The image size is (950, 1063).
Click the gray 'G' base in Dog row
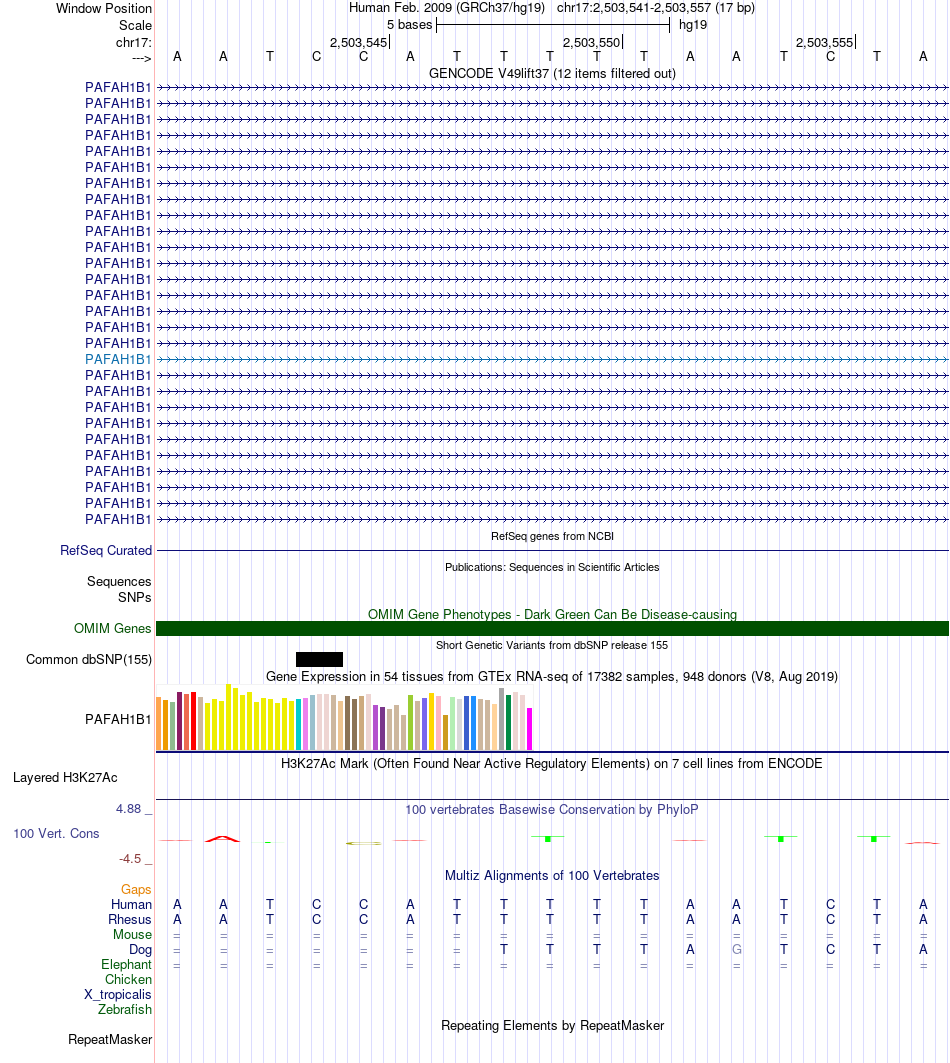[x=736, y=949]
